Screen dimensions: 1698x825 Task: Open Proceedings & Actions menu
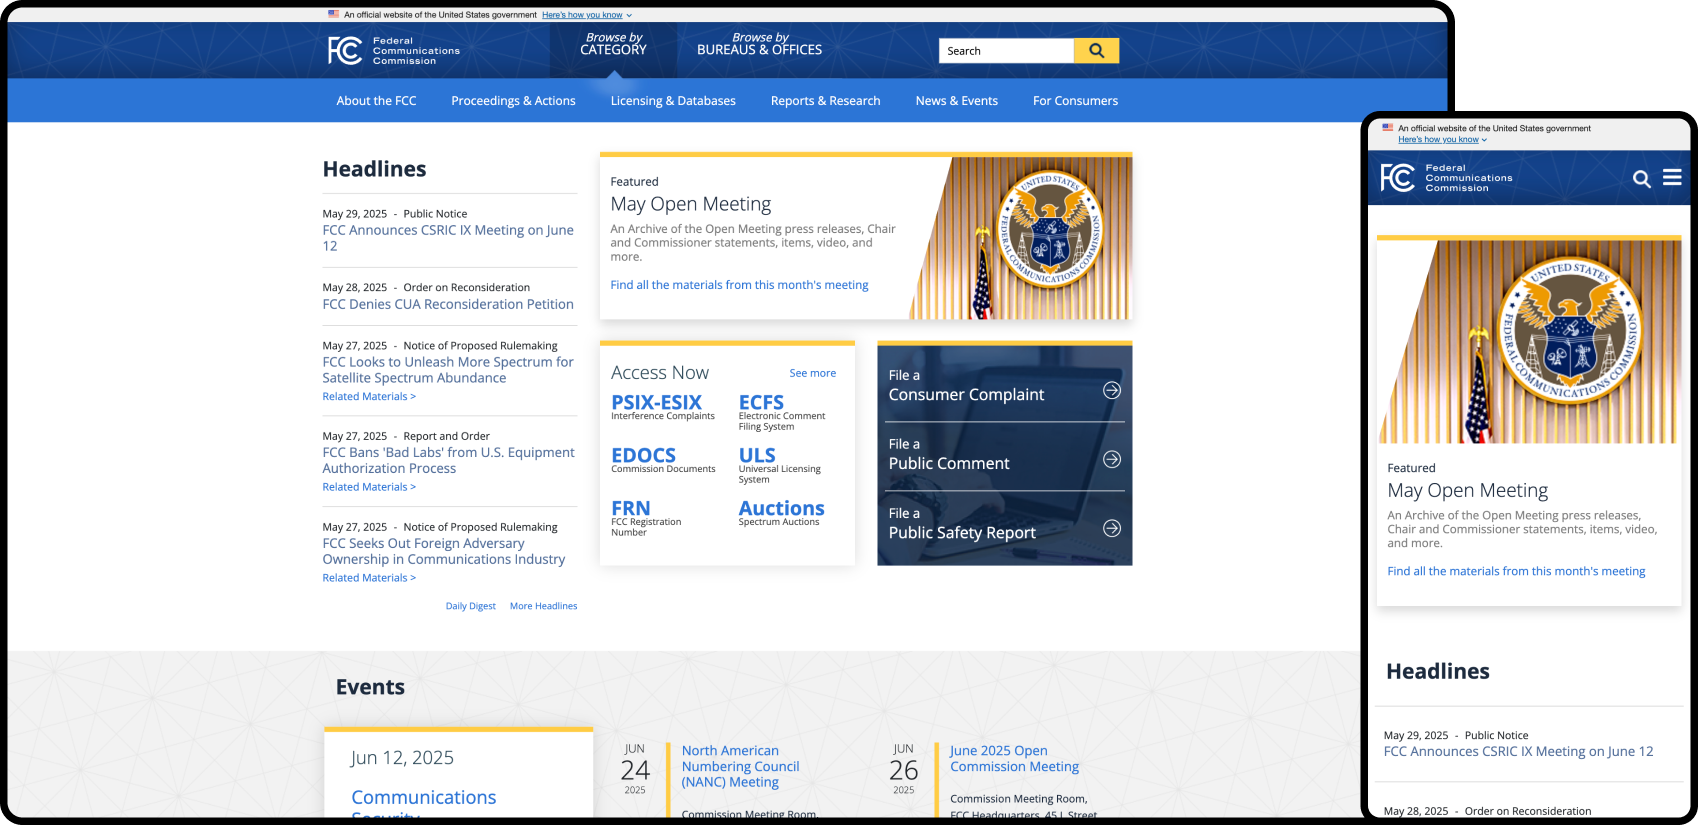(513, 101)
